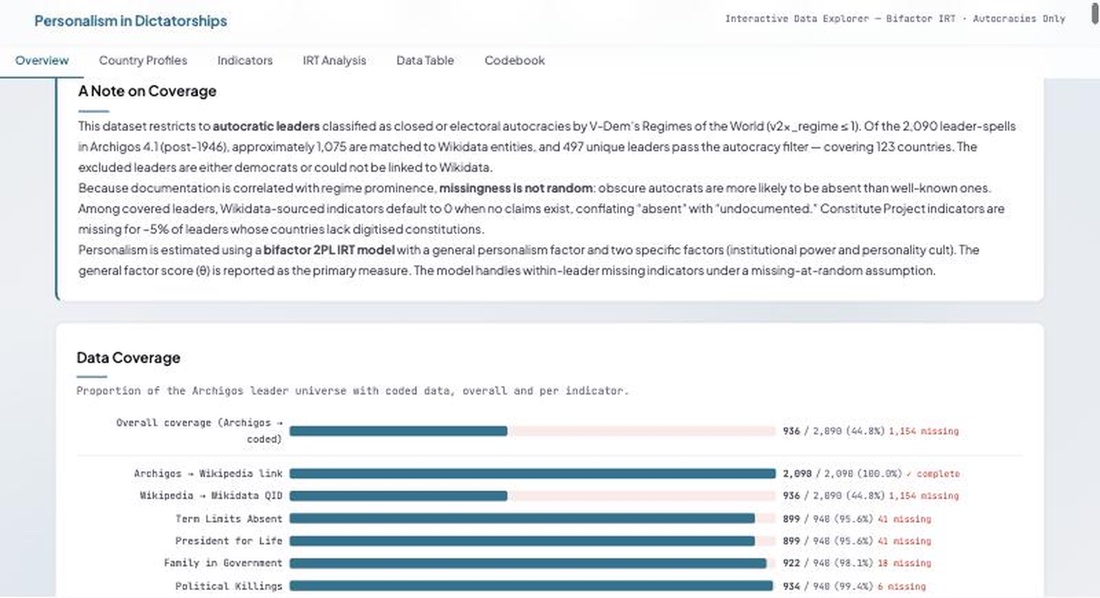
Task: Click "41 missing" in the President for Life row
Action: (904, 541)
